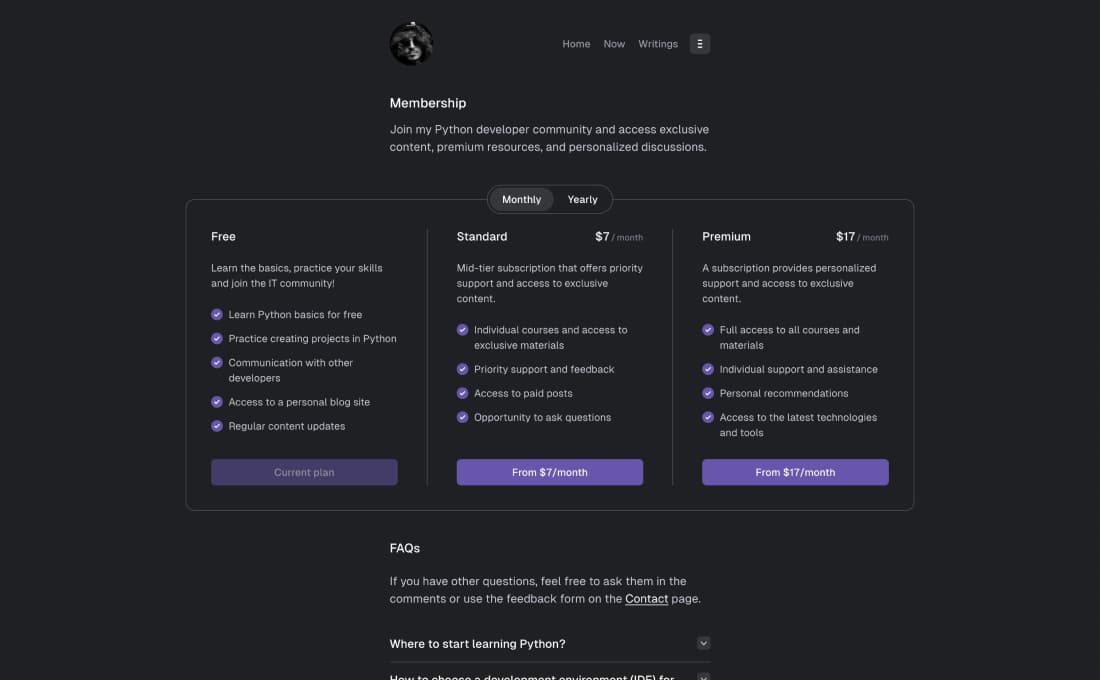Follow the Contact page link
This screenshot has width=1100, height=680.
646,599
